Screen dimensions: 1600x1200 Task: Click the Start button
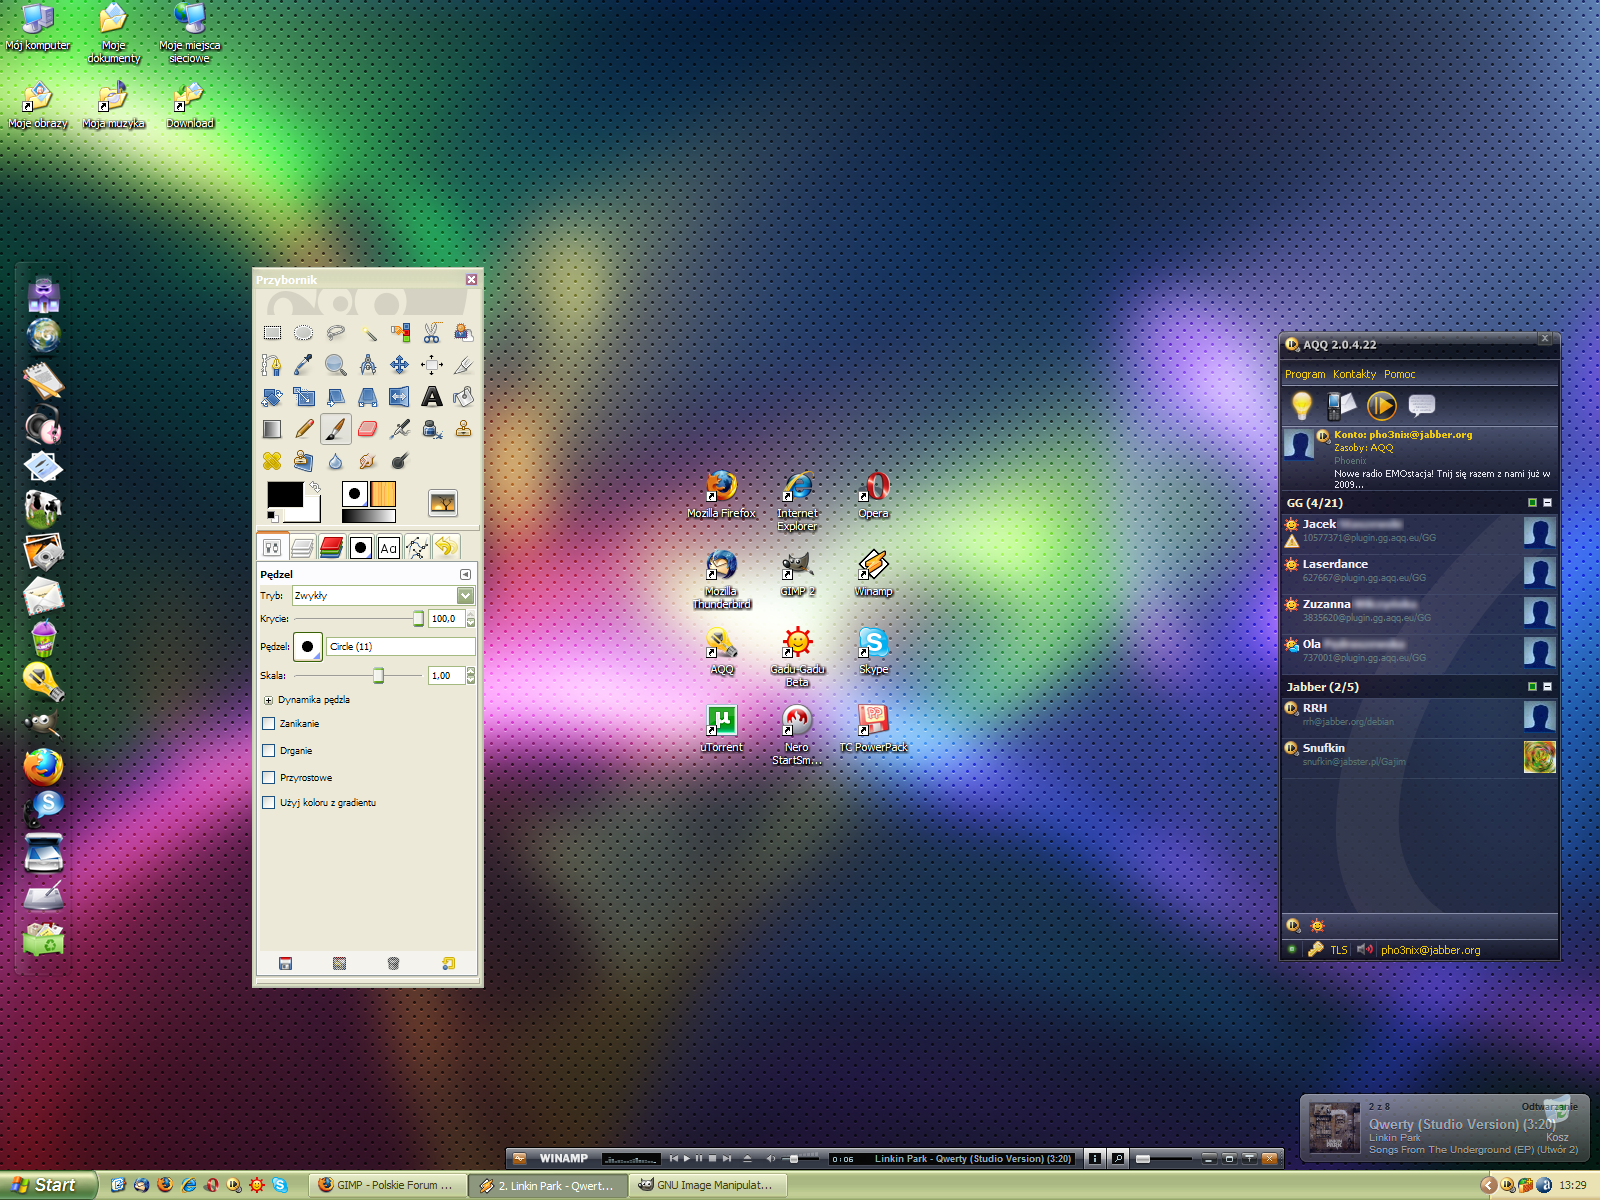46,1185
